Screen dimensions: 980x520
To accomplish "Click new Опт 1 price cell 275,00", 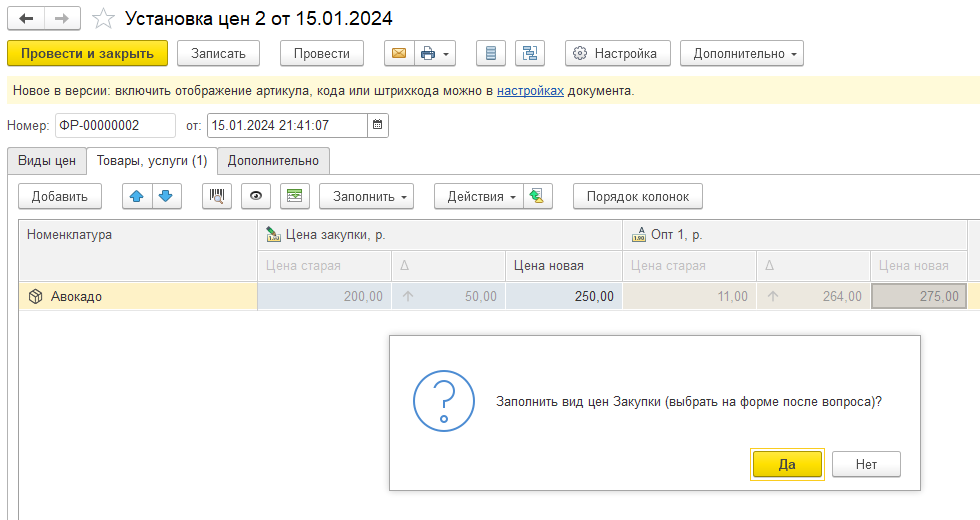I will 919,296.
